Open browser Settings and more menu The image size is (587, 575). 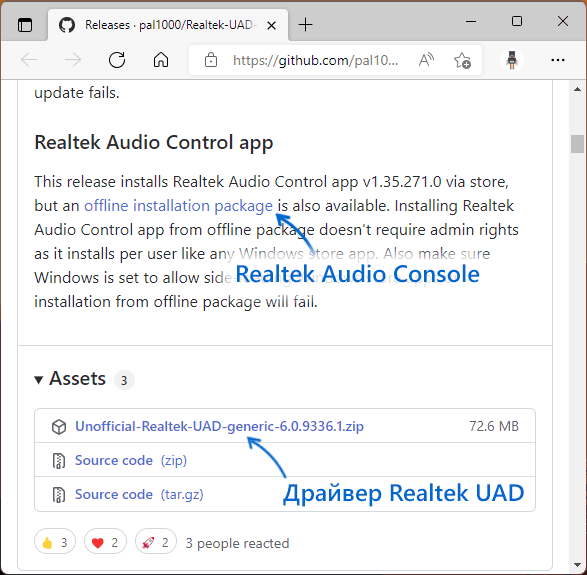pyautogui.click(x=558, y=60)
